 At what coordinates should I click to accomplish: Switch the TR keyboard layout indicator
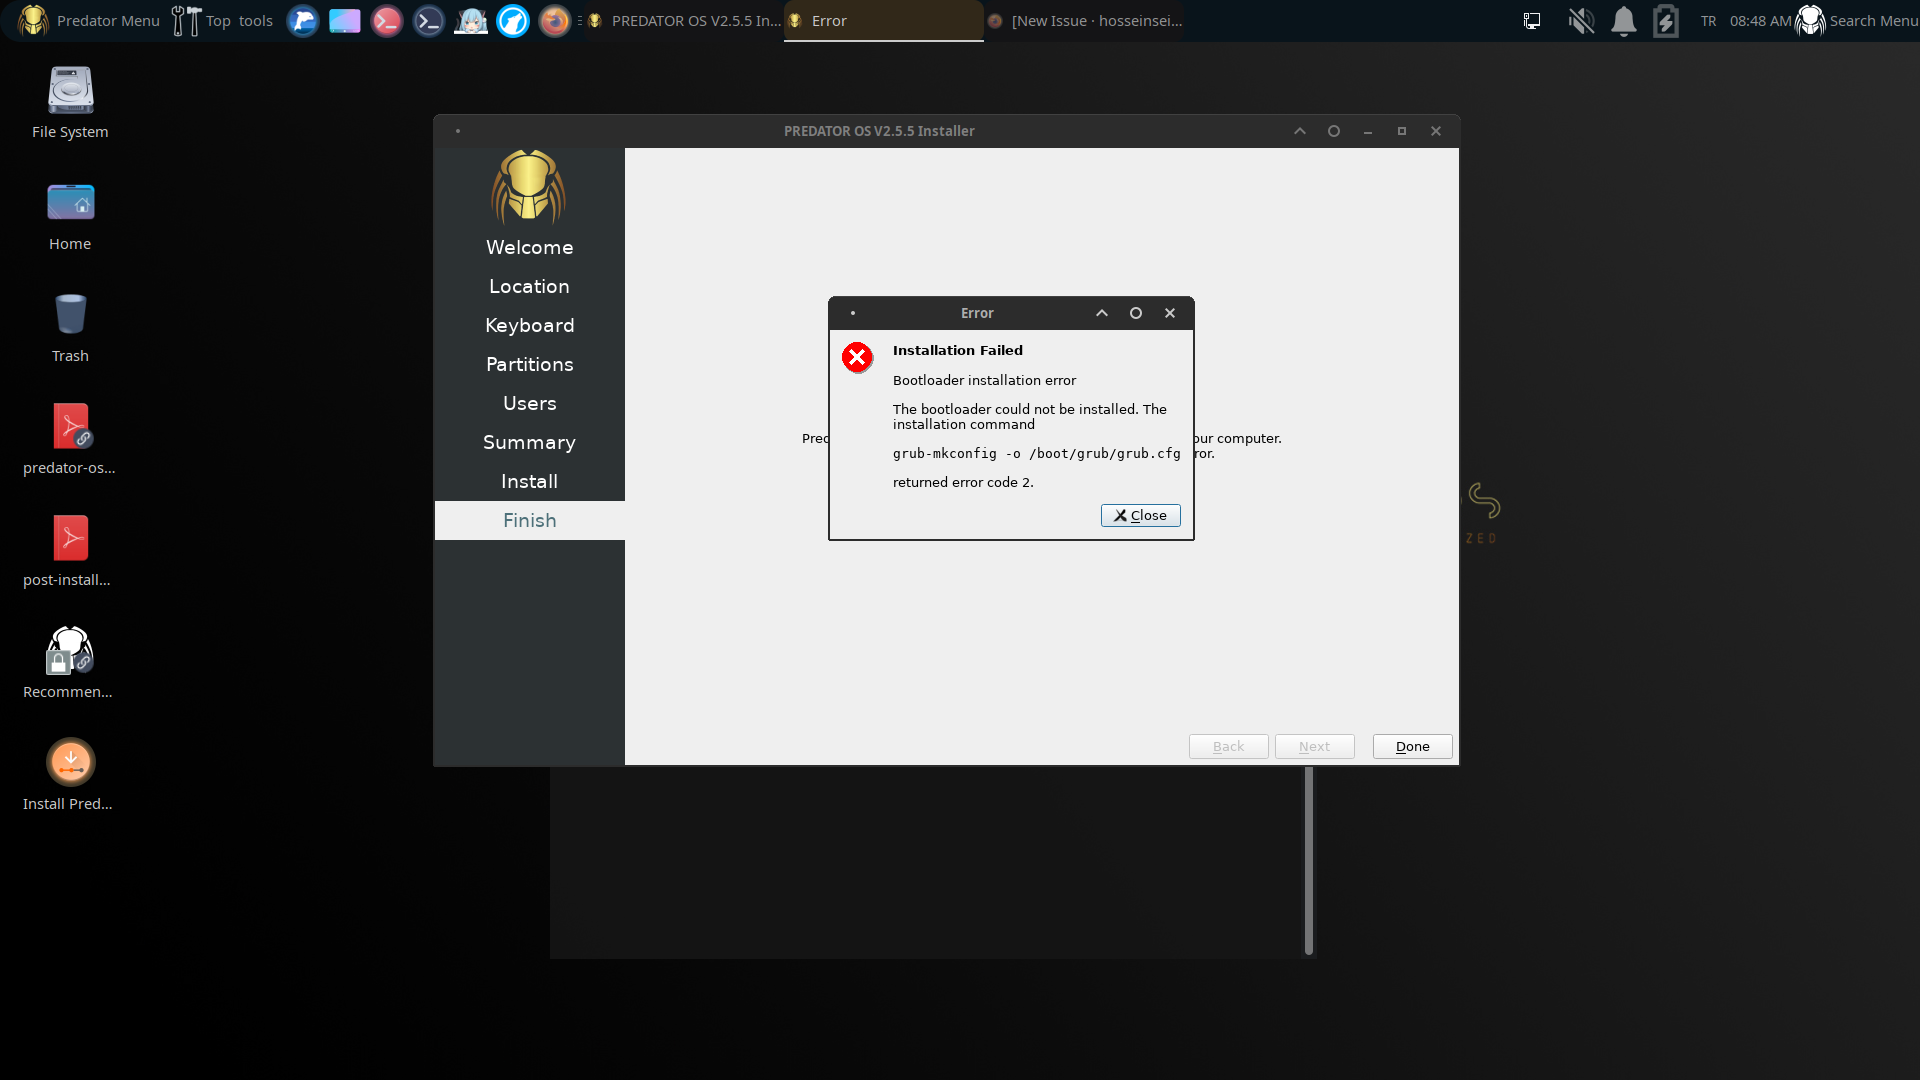1708,20
